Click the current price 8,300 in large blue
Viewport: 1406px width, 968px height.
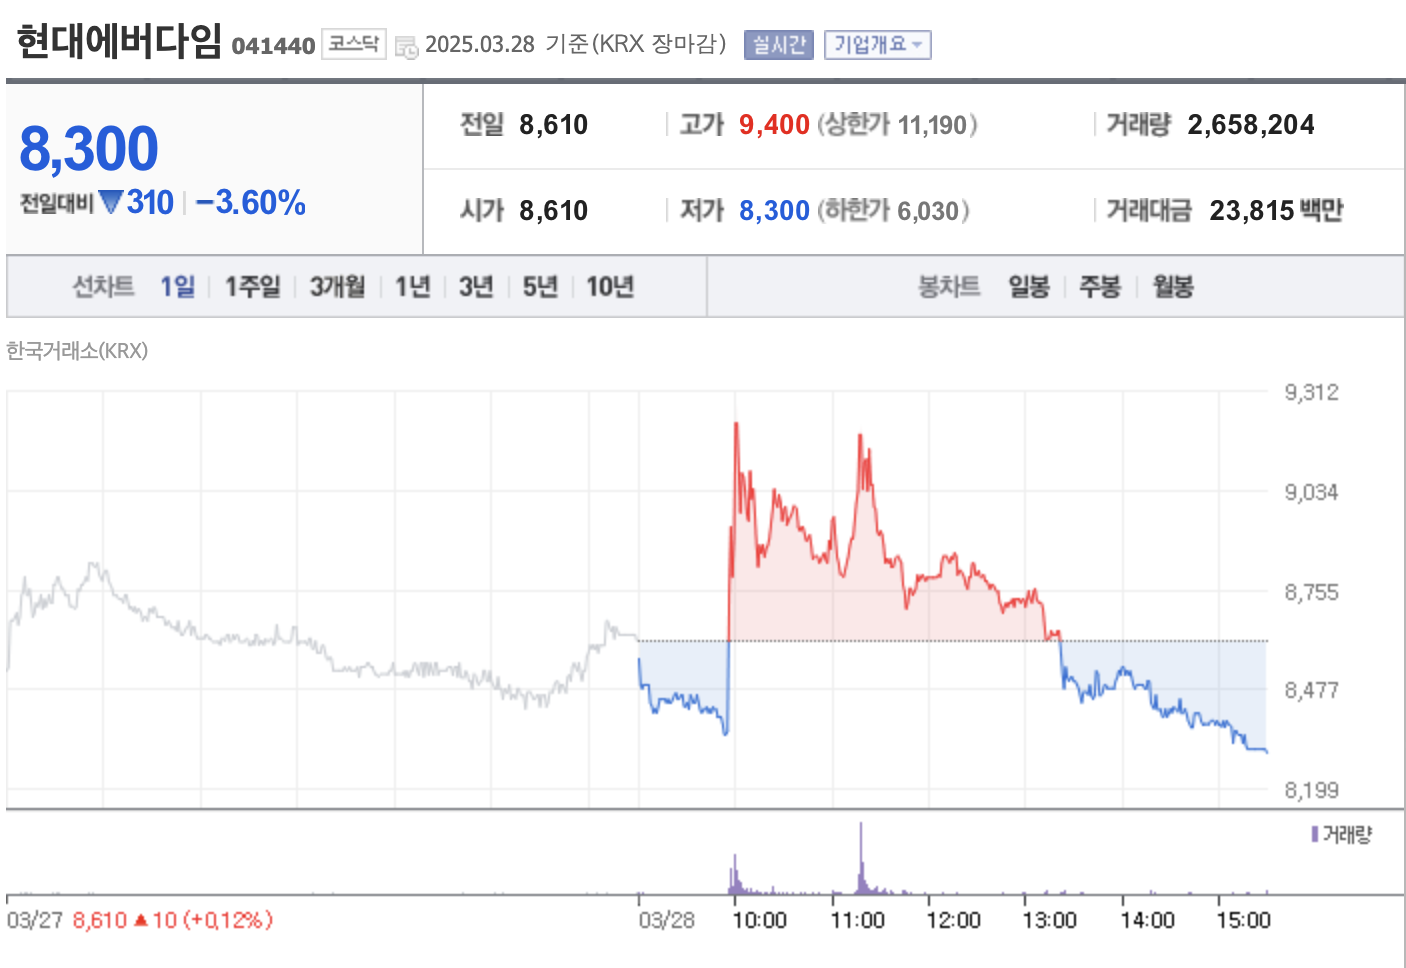coord(89,149)
